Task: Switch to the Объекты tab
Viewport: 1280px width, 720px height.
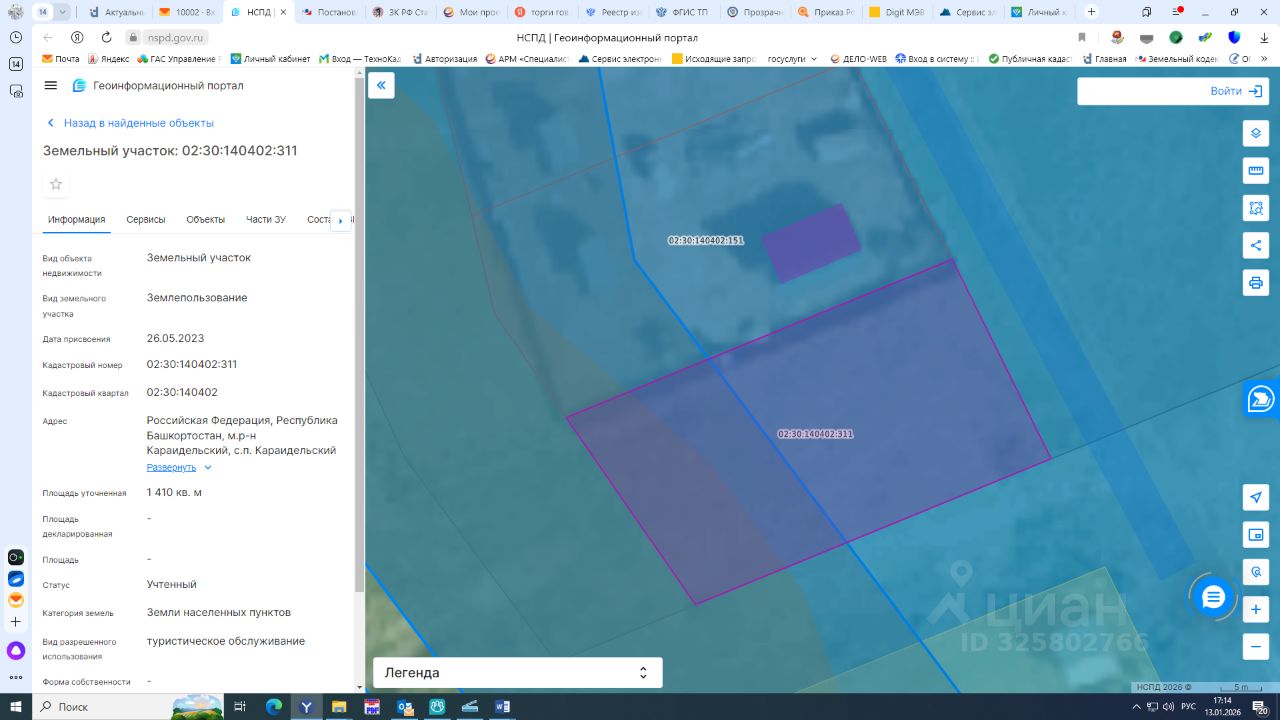Action: click(206, 220)
